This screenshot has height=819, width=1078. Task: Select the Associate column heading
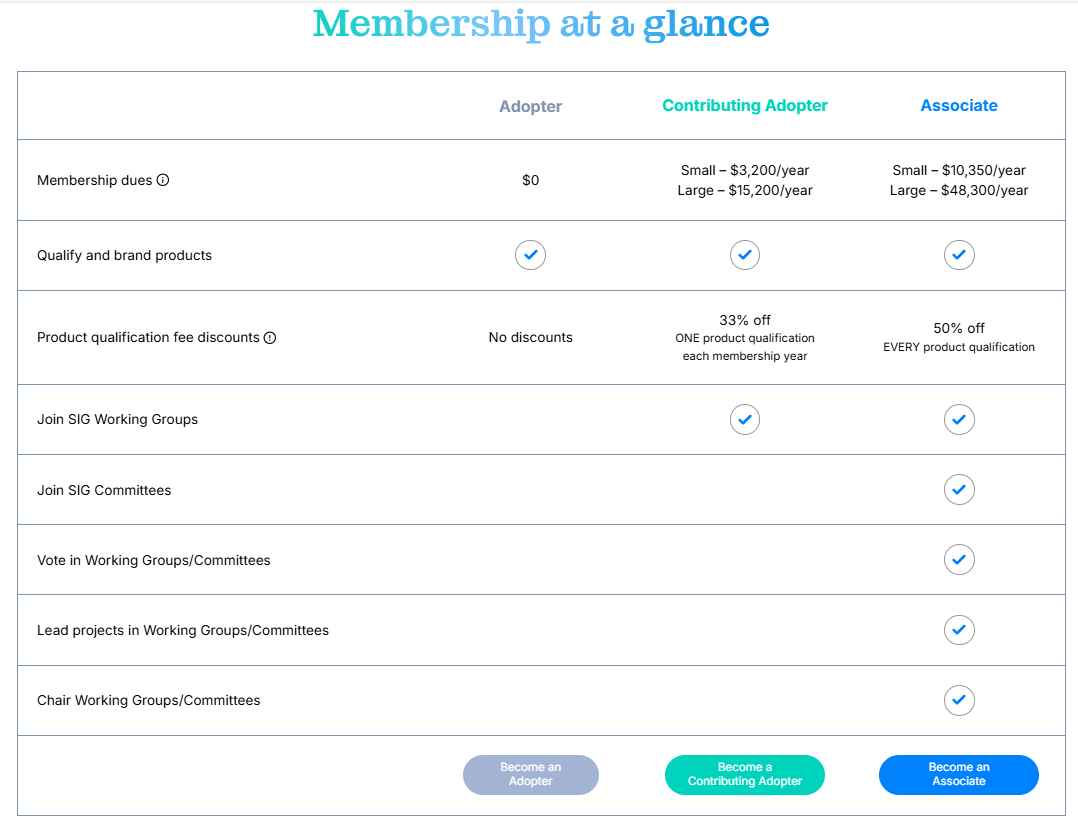(x=959, y=105)
